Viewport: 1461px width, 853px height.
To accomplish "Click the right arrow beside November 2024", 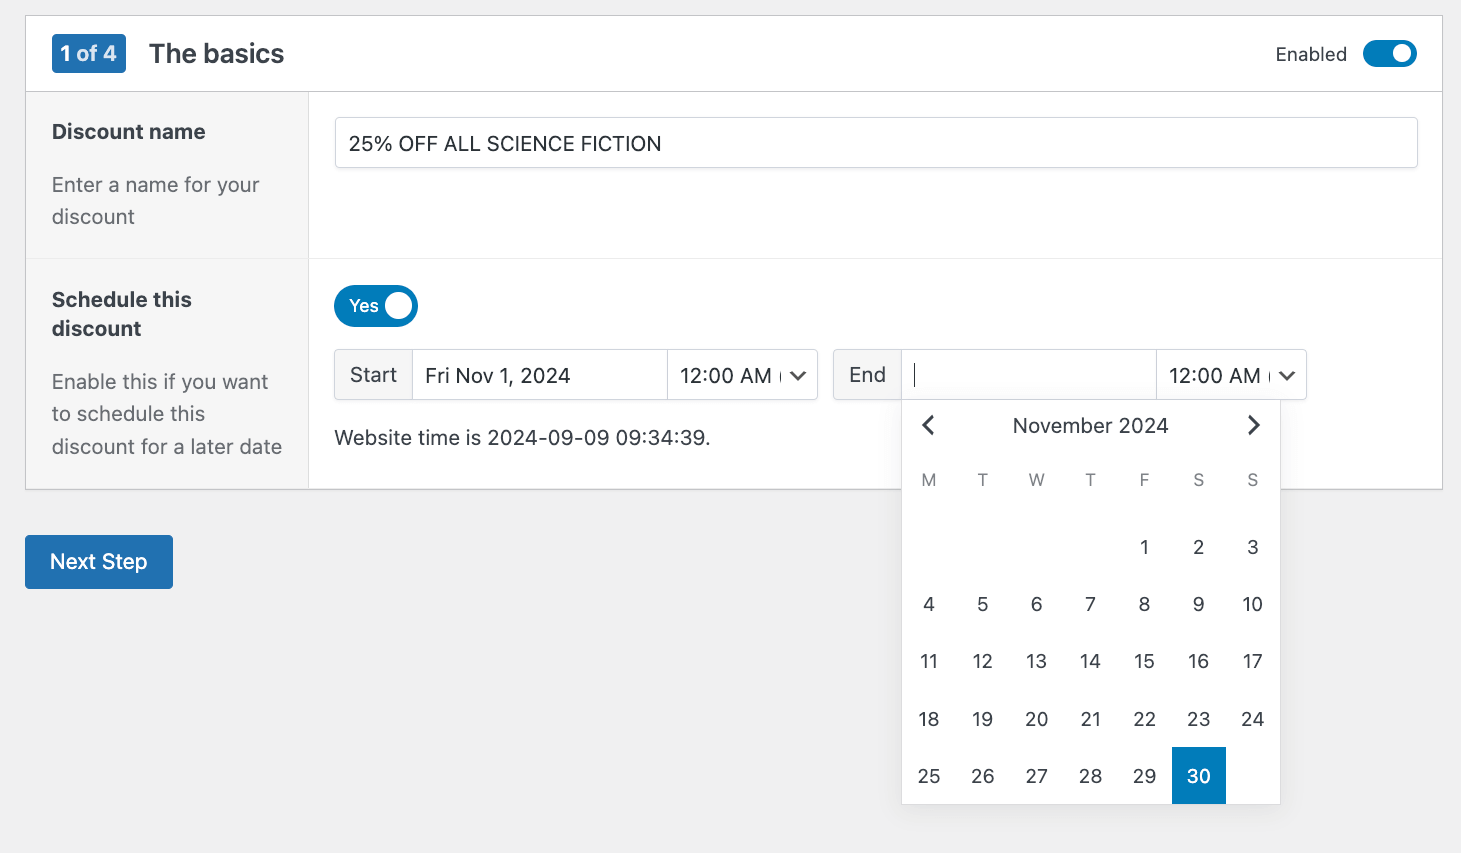I will (x=1253, y=425).
